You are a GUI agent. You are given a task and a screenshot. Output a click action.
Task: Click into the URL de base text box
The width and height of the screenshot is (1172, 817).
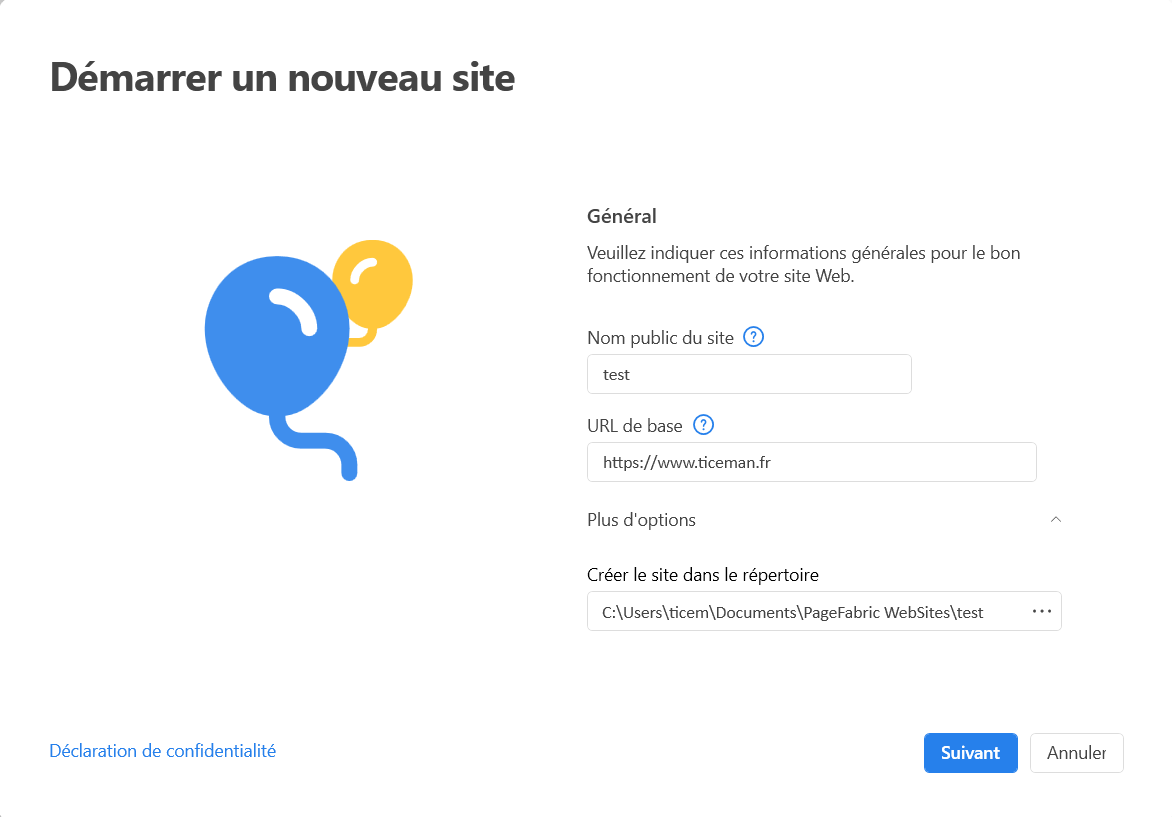click(812, 462)
